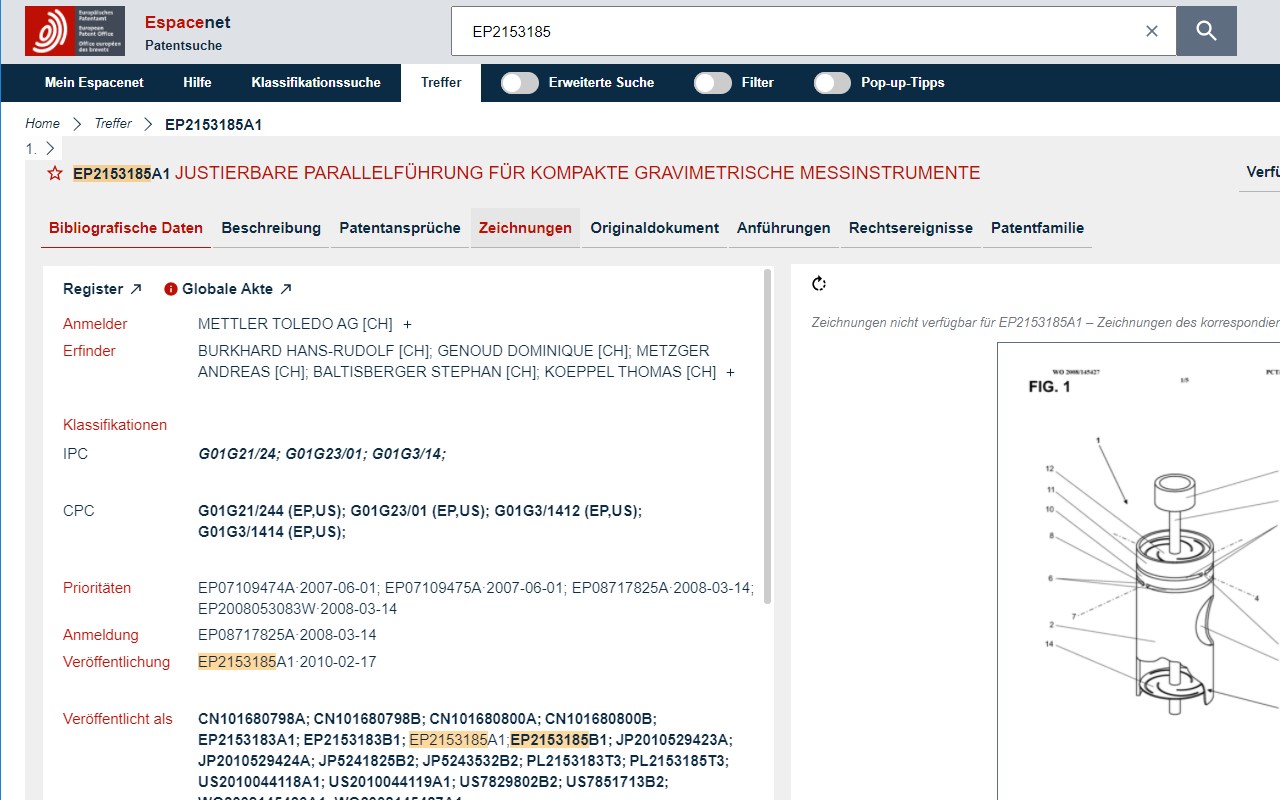This screenshot has width=1280, height=800.
Task: Select the Treffer tab
Action: tap(441, 83)
